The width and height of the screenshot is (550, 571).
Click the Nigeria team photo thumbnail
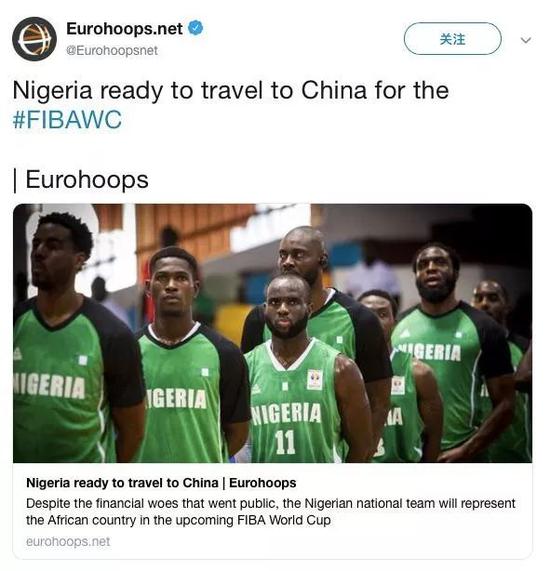pyautogui.click(x=272, y=333)
